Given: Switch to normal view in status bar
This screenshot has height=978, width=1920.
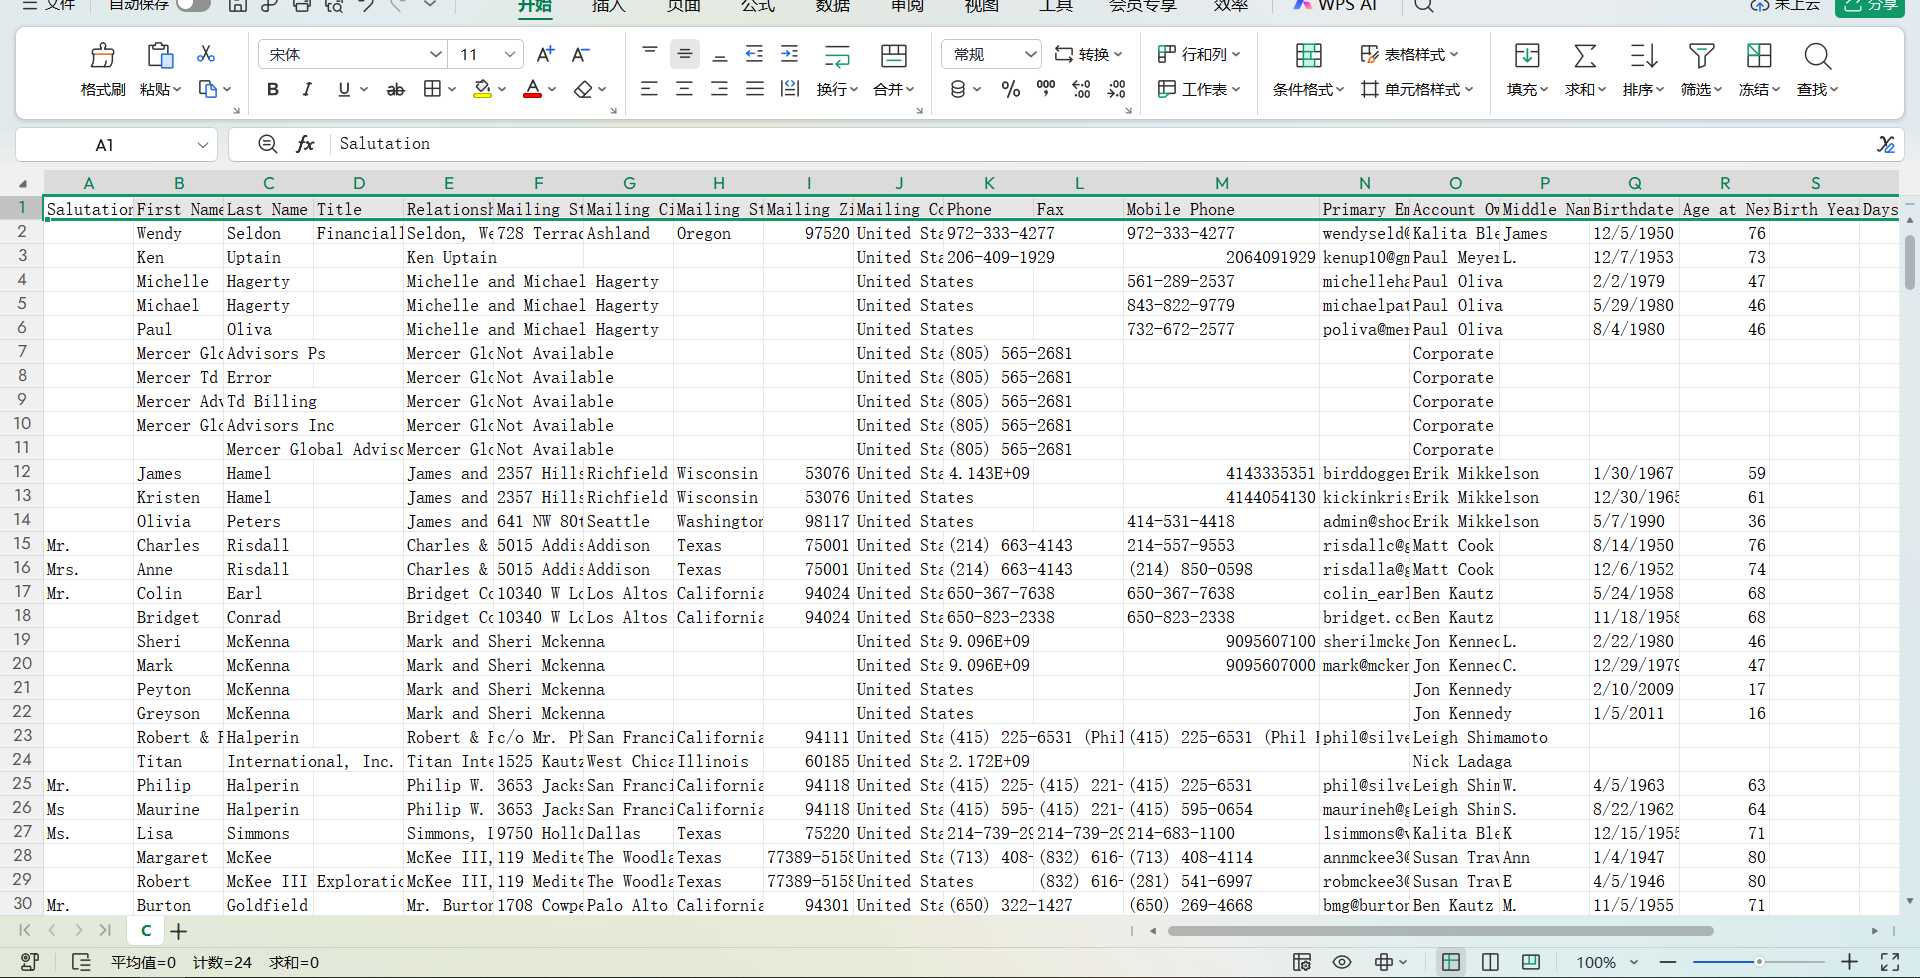Looking at the screenshot, I should pyautogui.click(x=1450, y=962).
